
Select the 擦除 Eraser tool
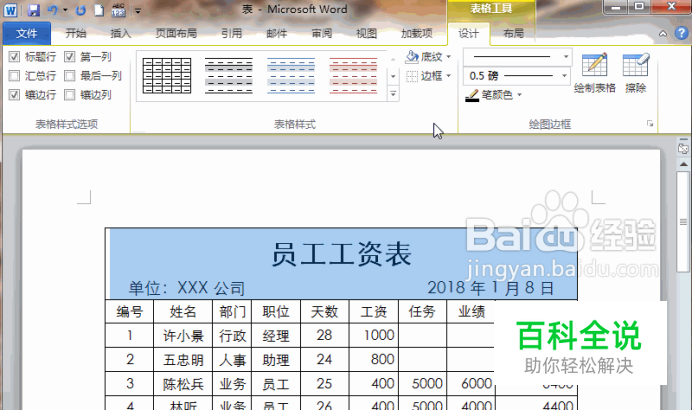coord(636,72)
